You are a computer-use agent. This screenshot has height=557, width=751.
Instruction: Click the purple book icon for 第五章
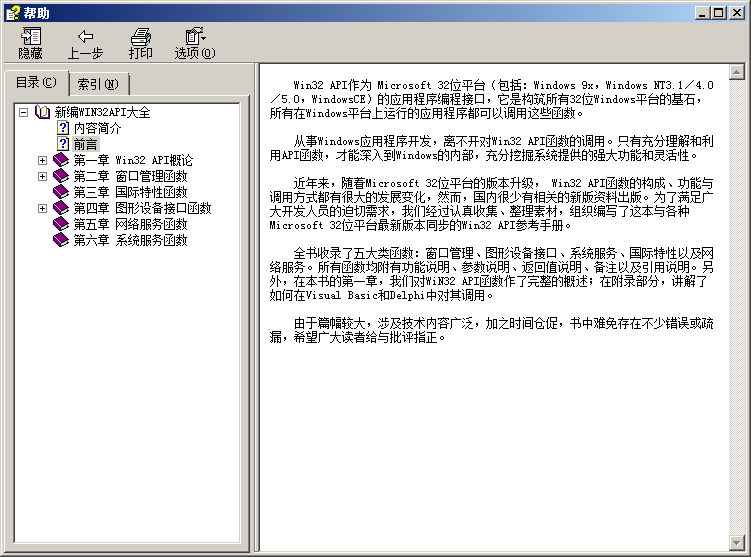[x=61, y=224]
